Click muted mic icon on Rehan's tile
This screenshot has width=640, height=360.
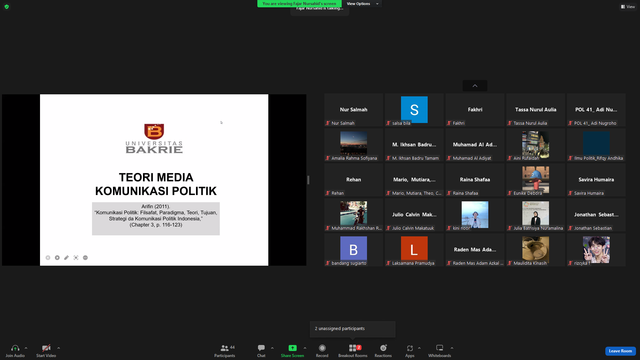tap(327, 193)
